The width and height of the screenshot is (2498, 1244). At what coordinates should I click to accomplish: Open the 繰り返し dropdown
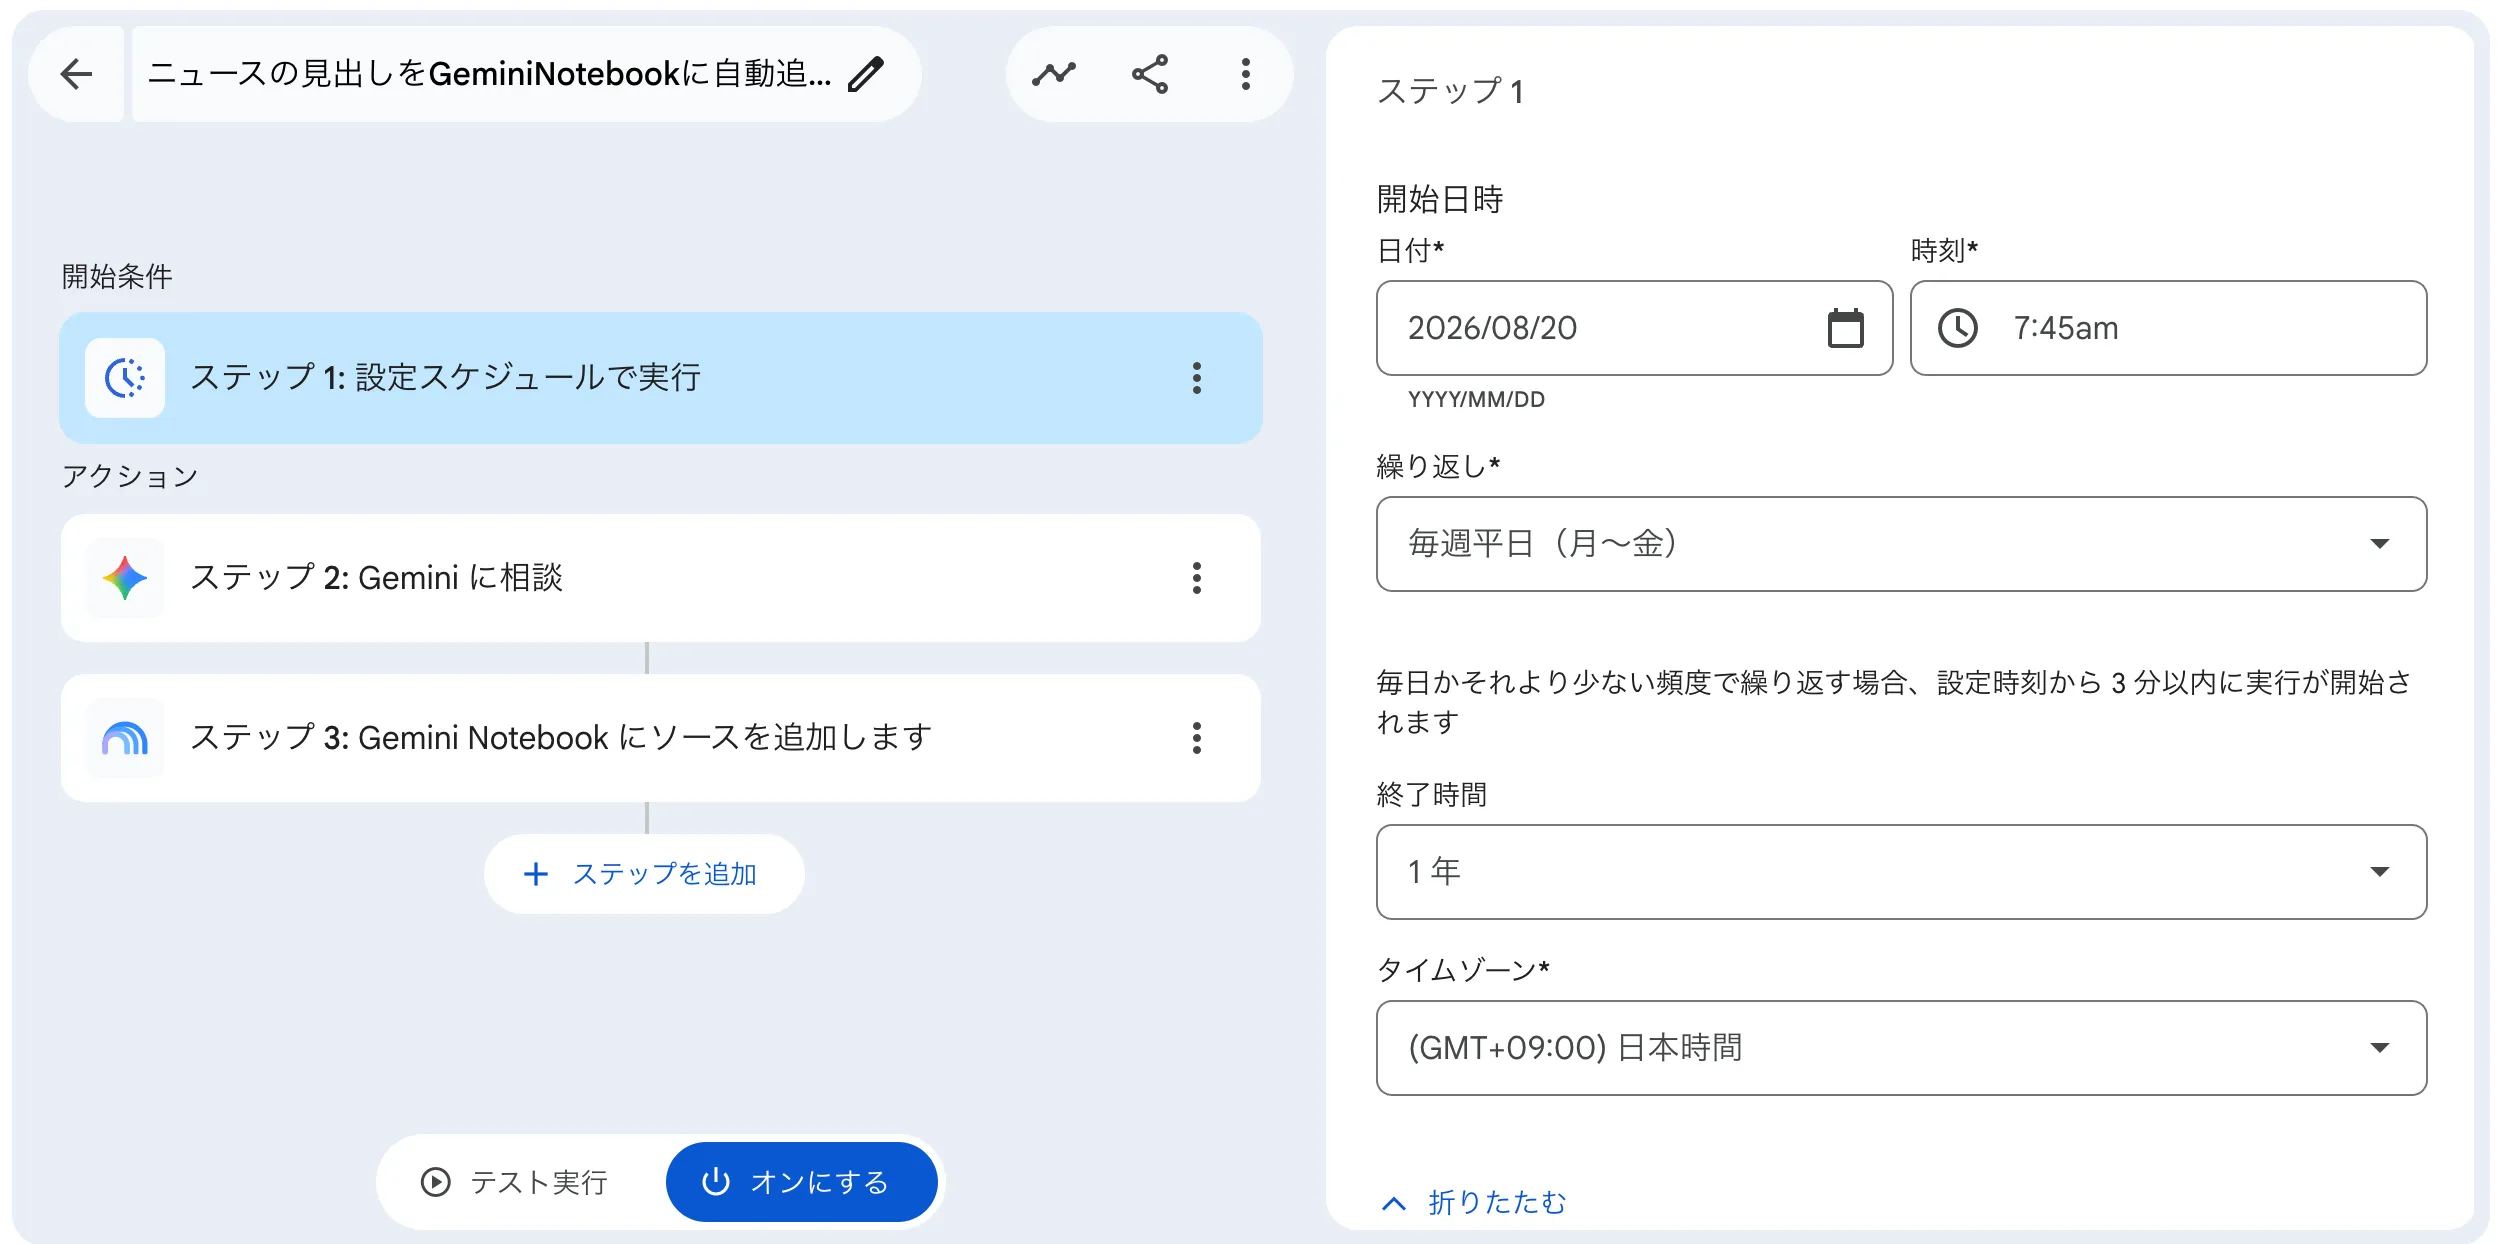tap(1901, 544)
